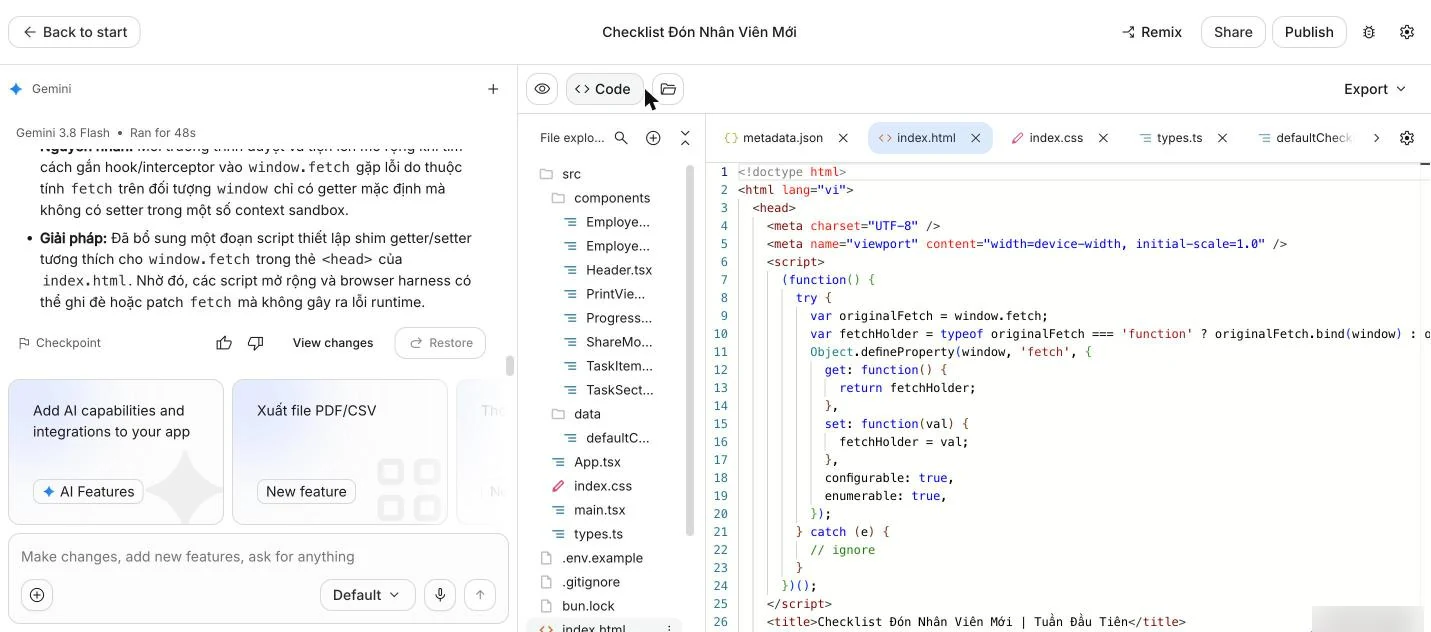Click View changes link
This screenshot has height=632, width=1431.
point(333,343)
